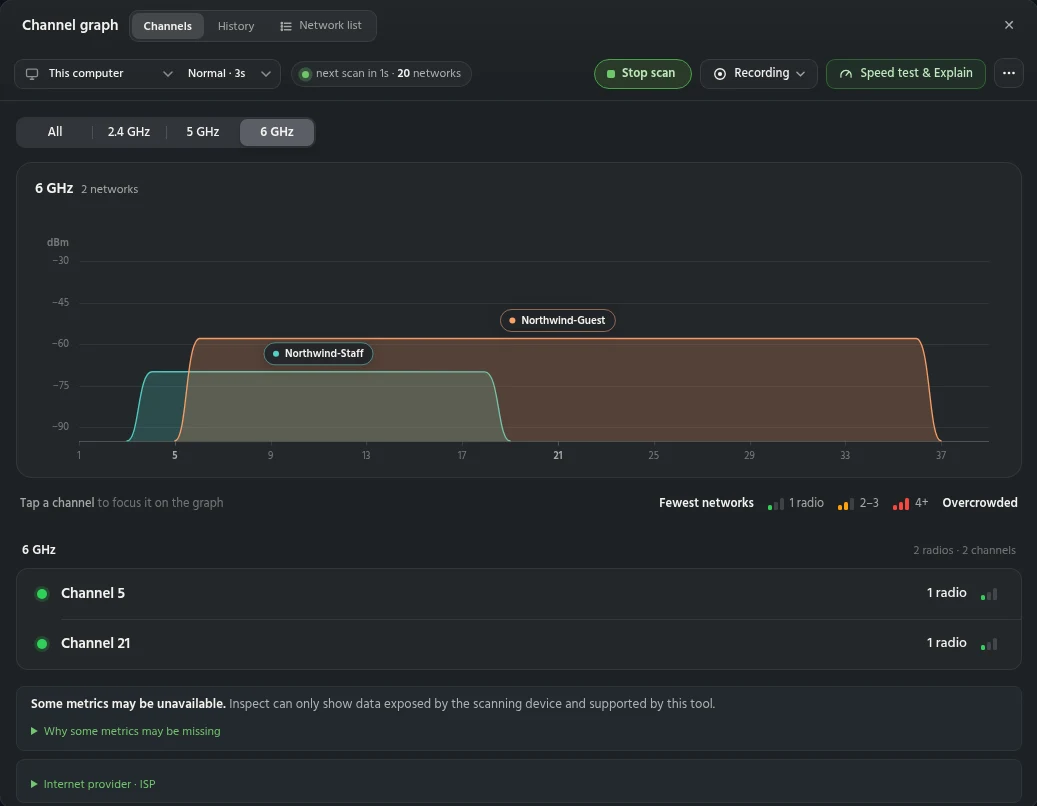The width and height of the screenshot is (1037, 806).
Task: Click the list icon on Network list tab
Action: 286,26
